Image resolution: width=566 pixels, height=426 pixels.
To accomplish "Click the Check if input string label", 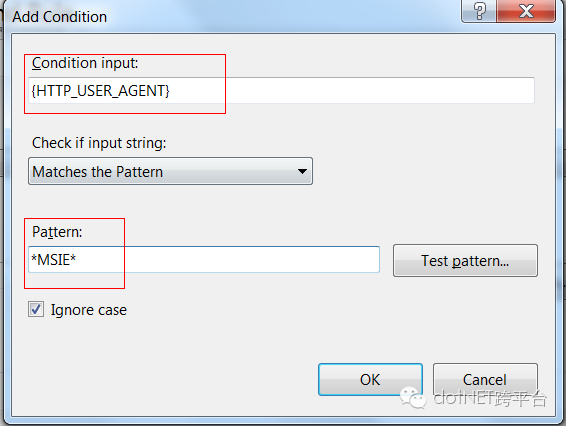I will (99, 143).
